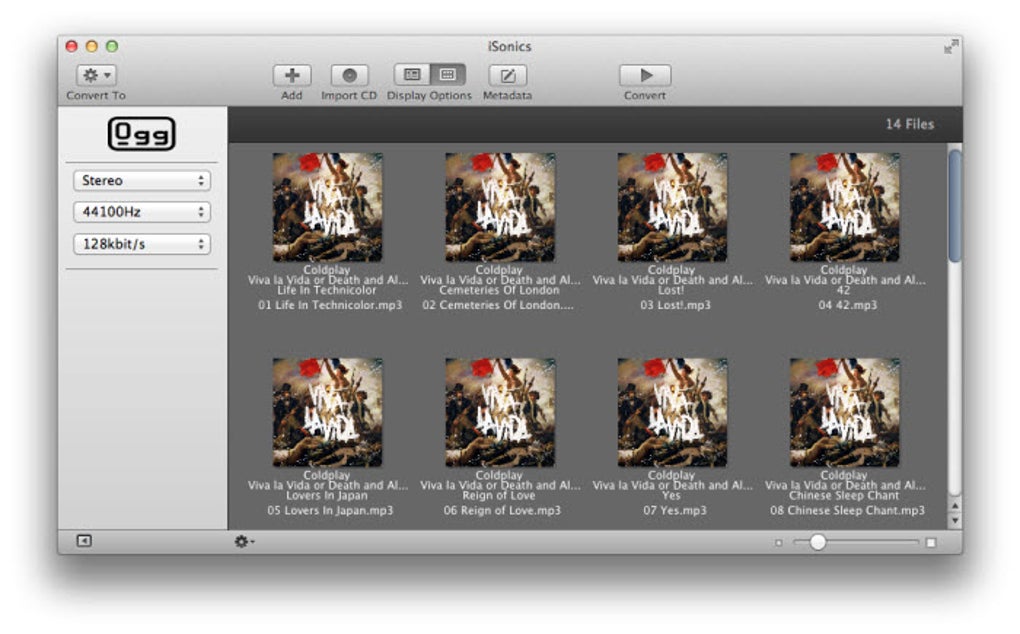
Task: Select the 07 Yes.mp3 album cover
Action: (x=672, y=412)
